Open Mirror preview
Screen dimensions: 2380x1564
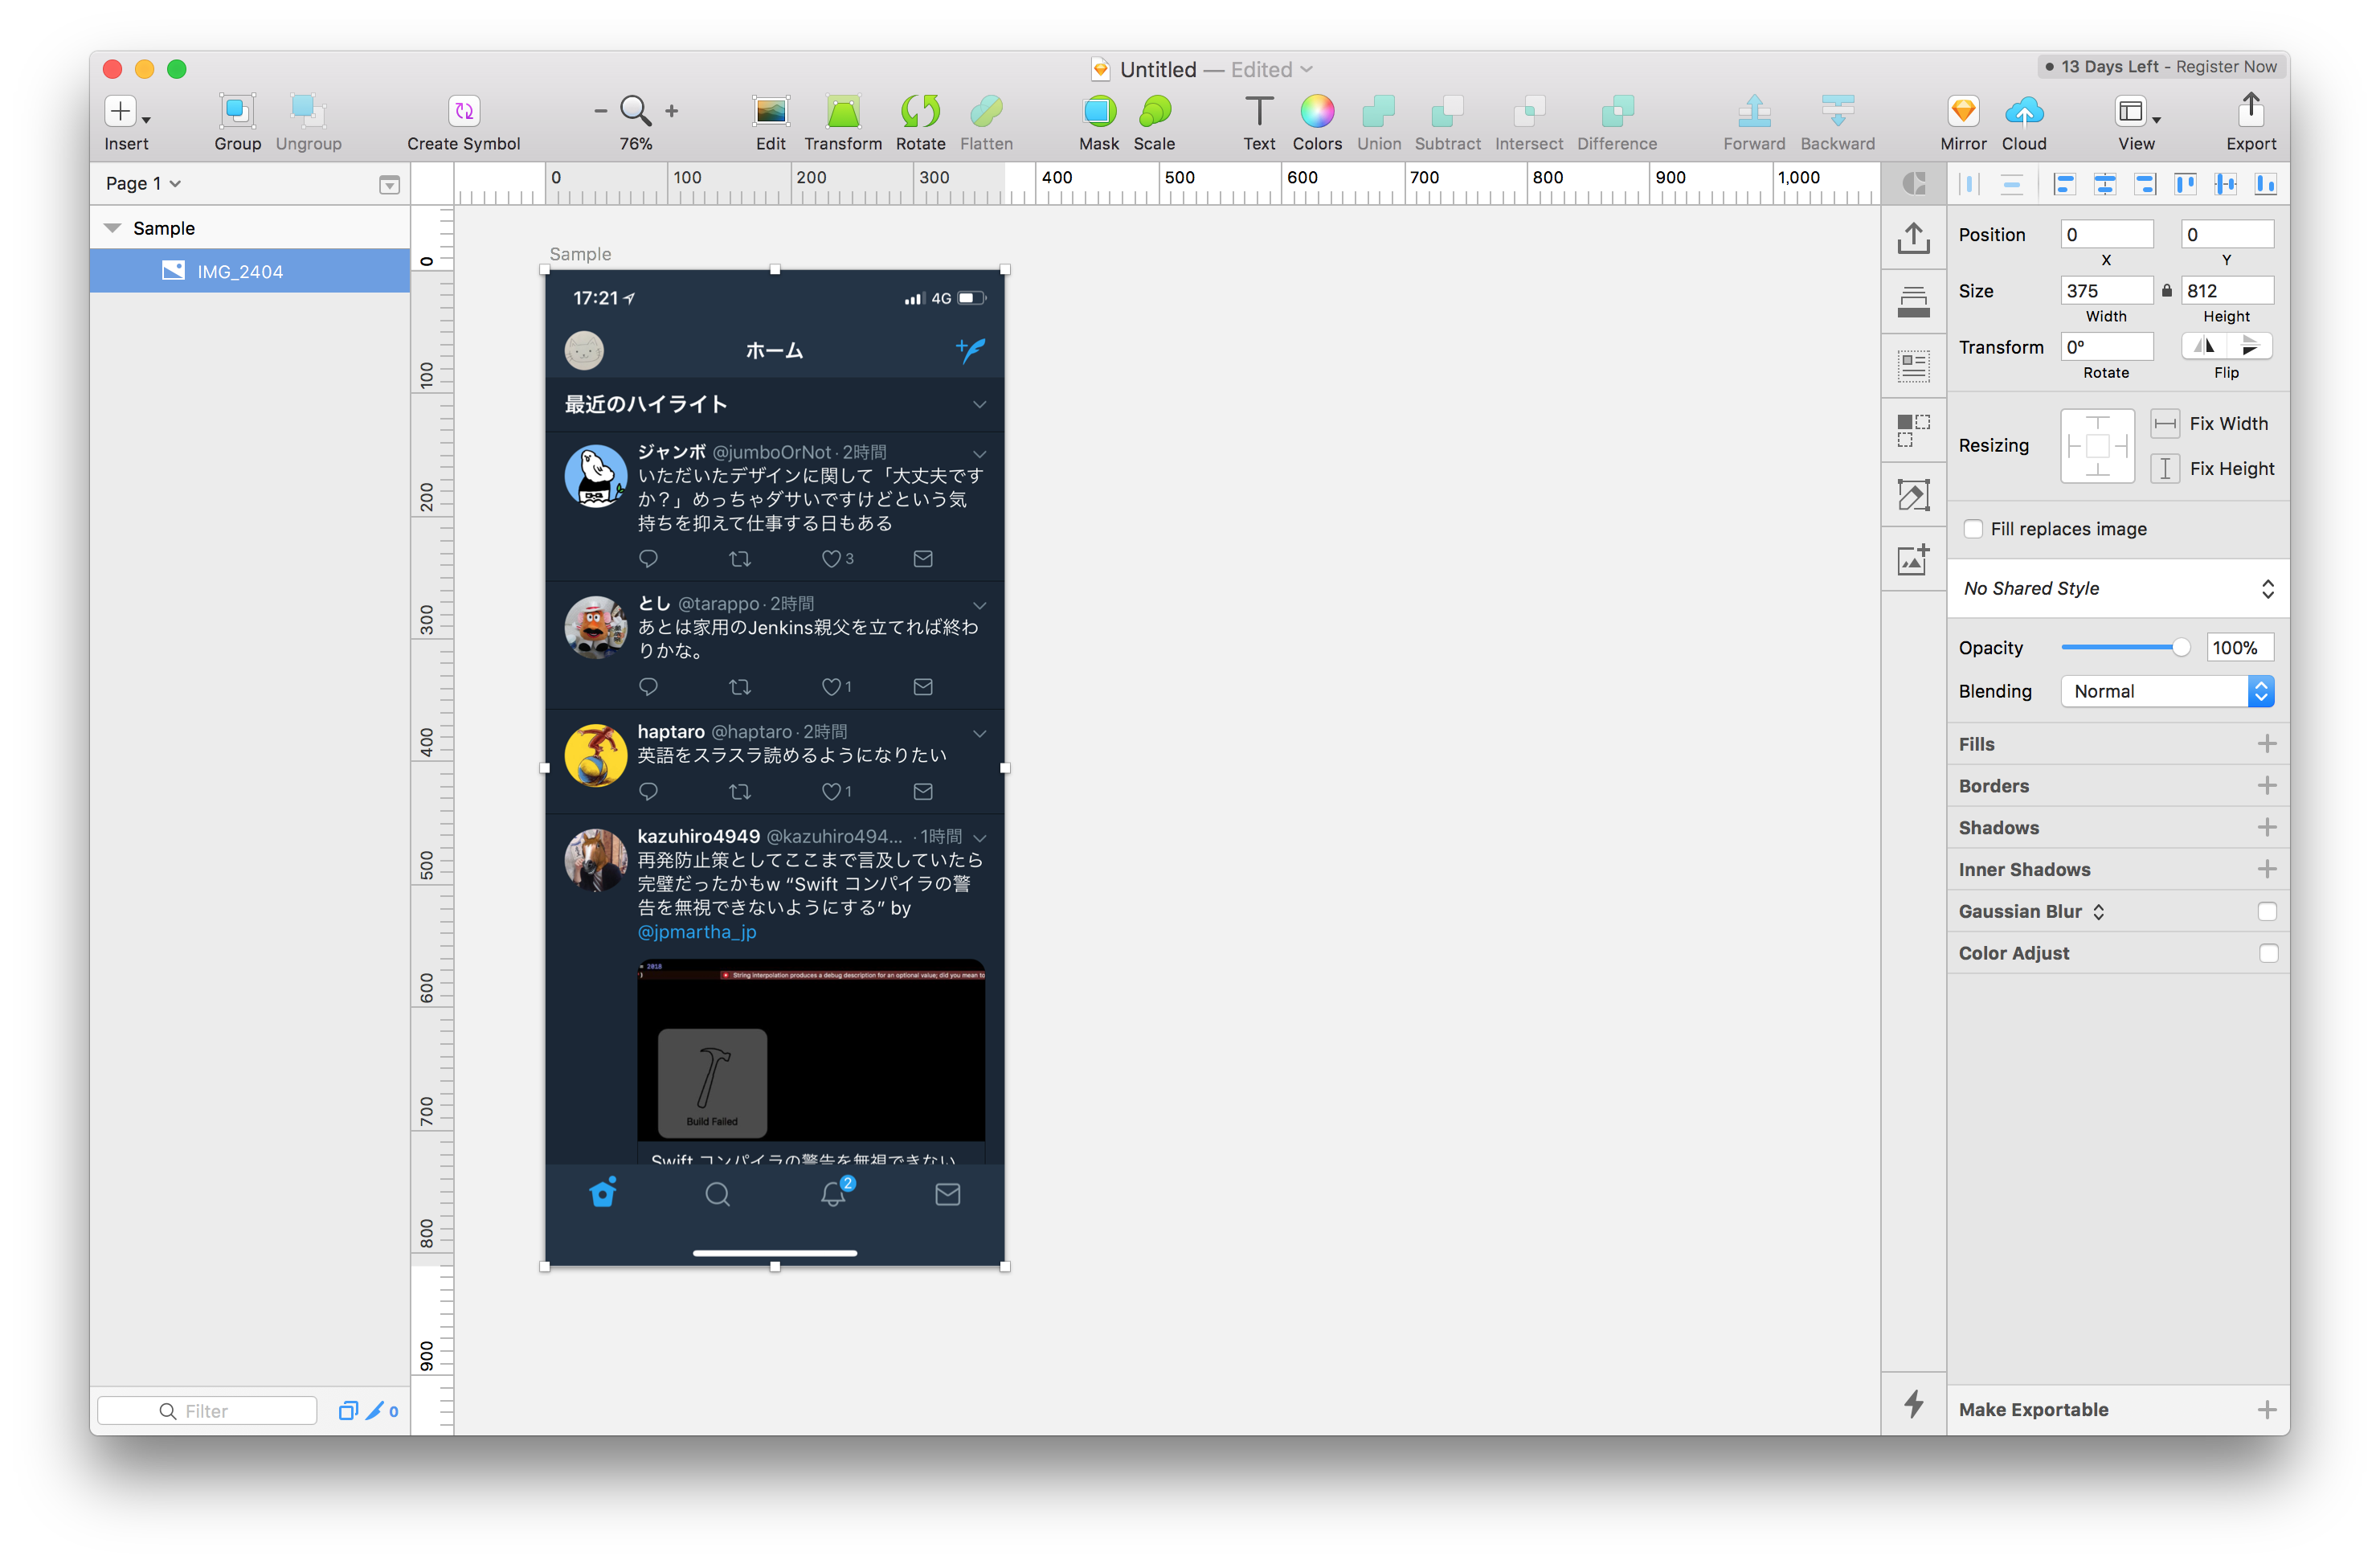click(1963, 111)
